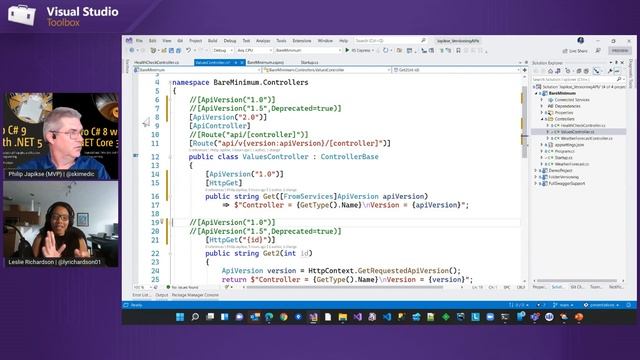Image resolution: width=640 pixels, height=360 pixels.
Task: Click the editor vertical scrollbar
Action: click(524, 178)
